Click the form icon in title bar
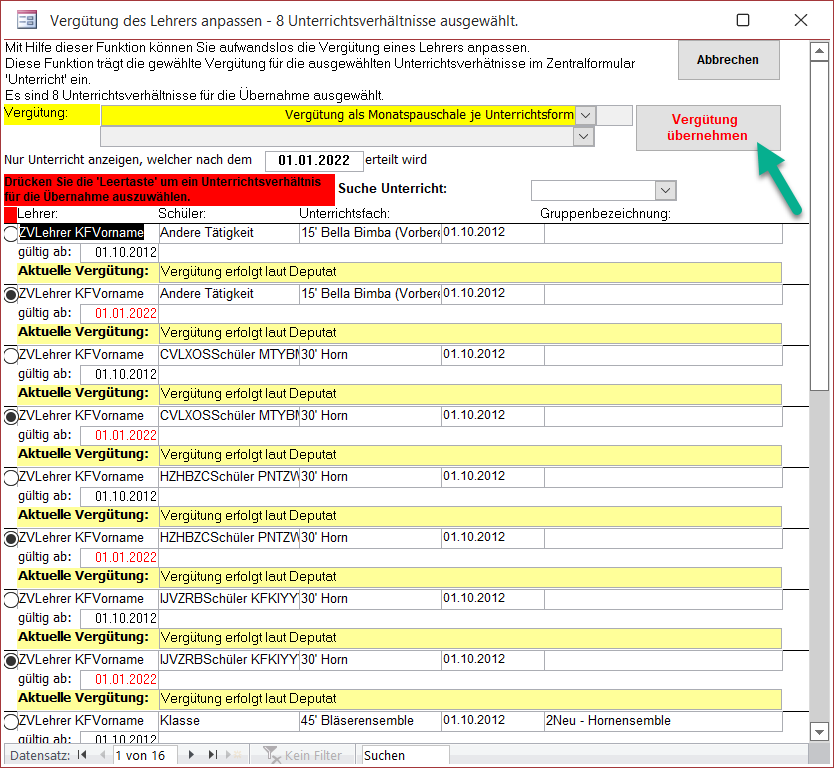Screen dimensions: 834x768 (x=27, y=20)
